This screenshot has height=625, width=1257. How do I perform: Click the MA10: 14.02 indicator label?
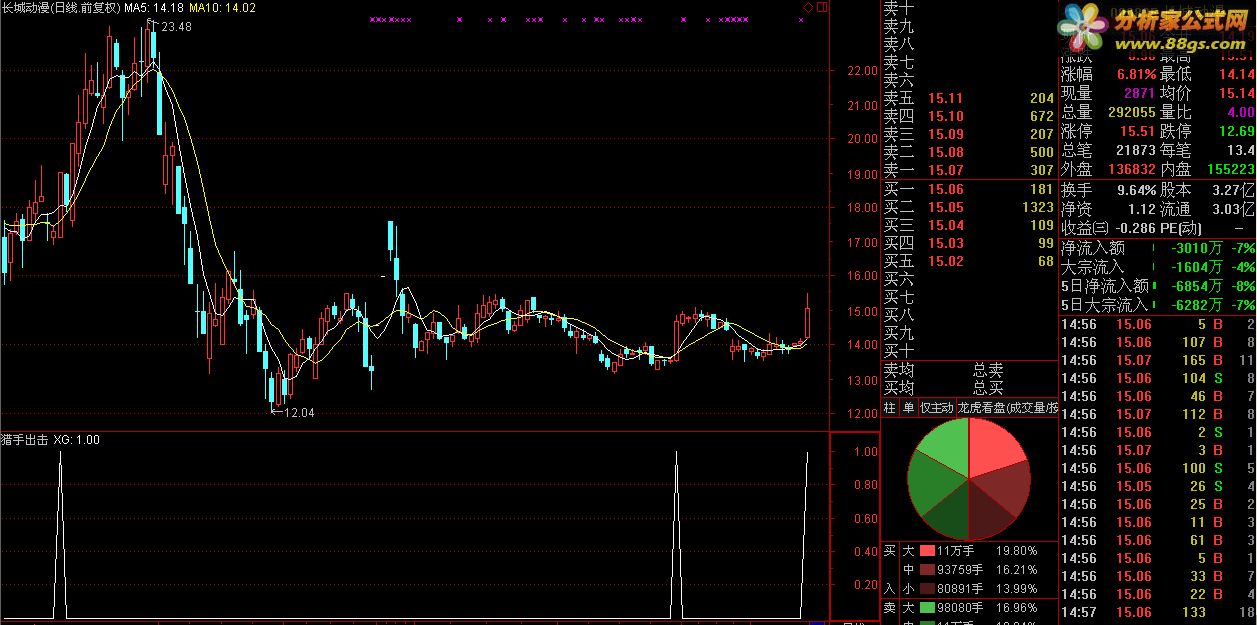tap(222, 8)
